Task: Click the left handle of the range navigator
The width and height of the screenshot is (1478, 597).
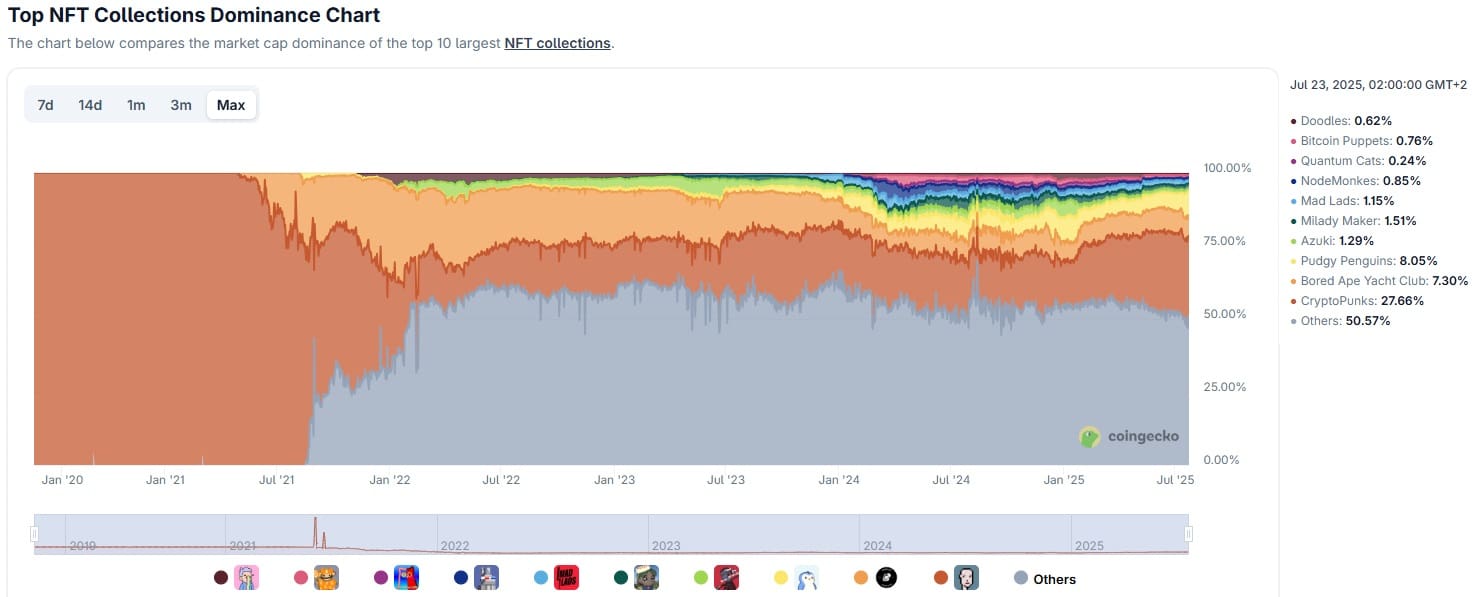Action: coord(34,534)
